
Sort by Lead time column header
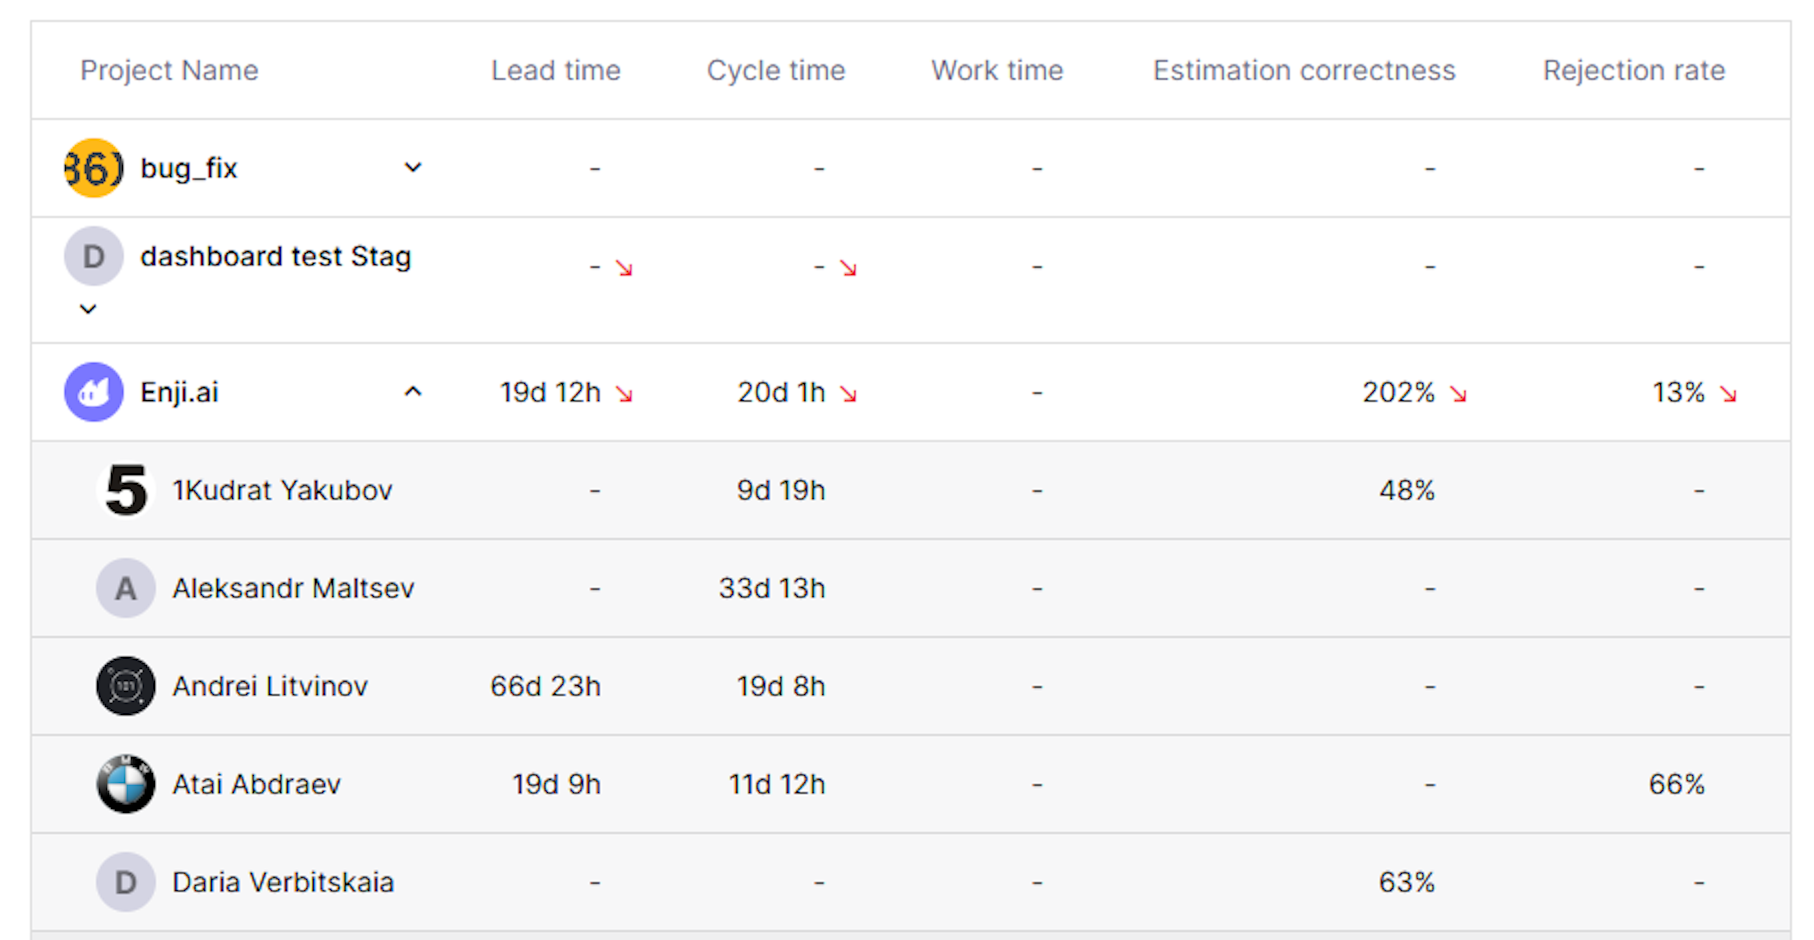click(555, 70)
